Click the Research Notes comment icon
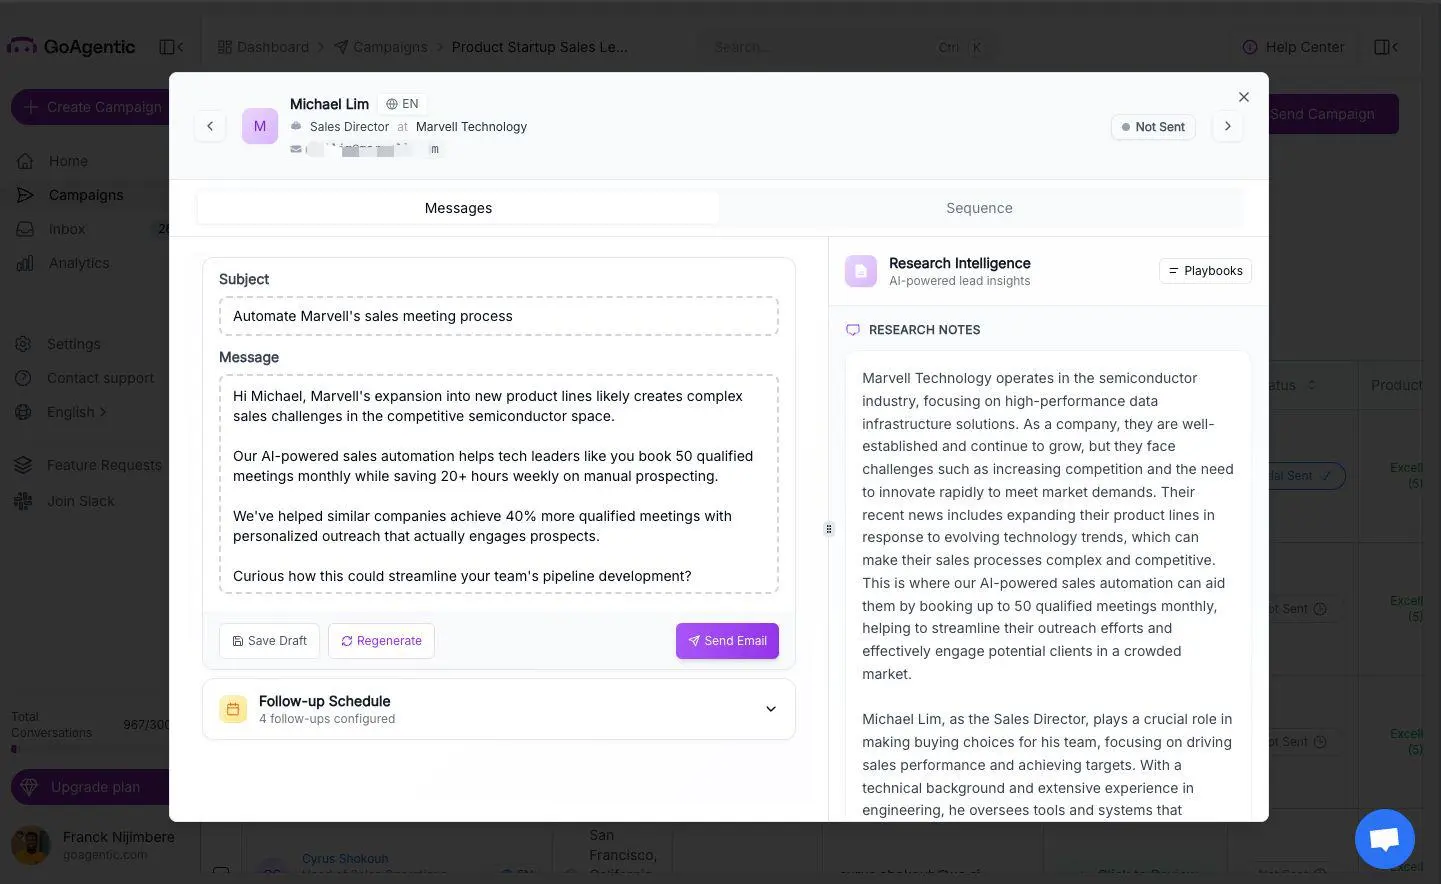The image size is (1441, 884). point(853,330)
